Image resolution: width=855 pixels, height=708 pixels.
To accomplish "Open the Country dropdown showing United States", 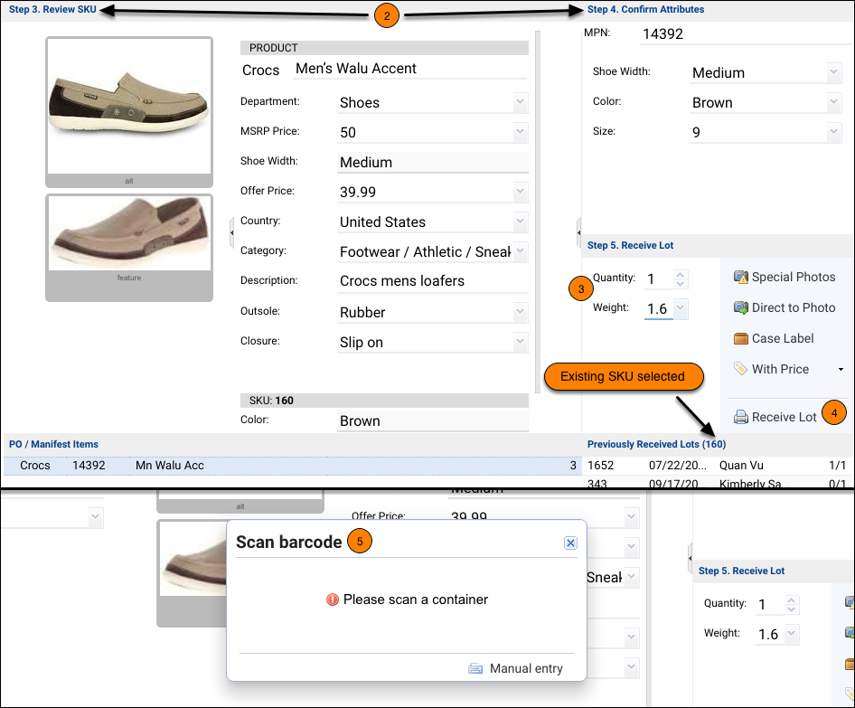I will point(520,221).
